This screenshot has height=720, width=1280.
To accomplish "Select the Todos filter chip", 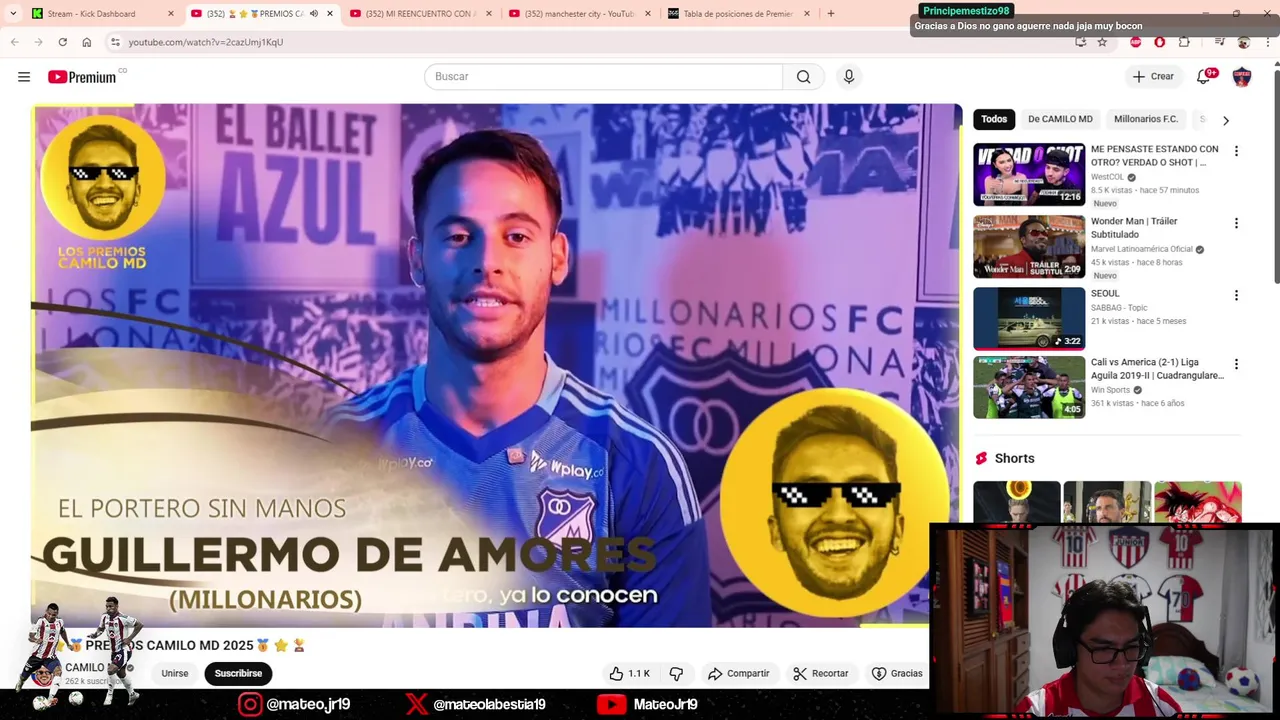I will pyautogui.click(x=994, y=119).
